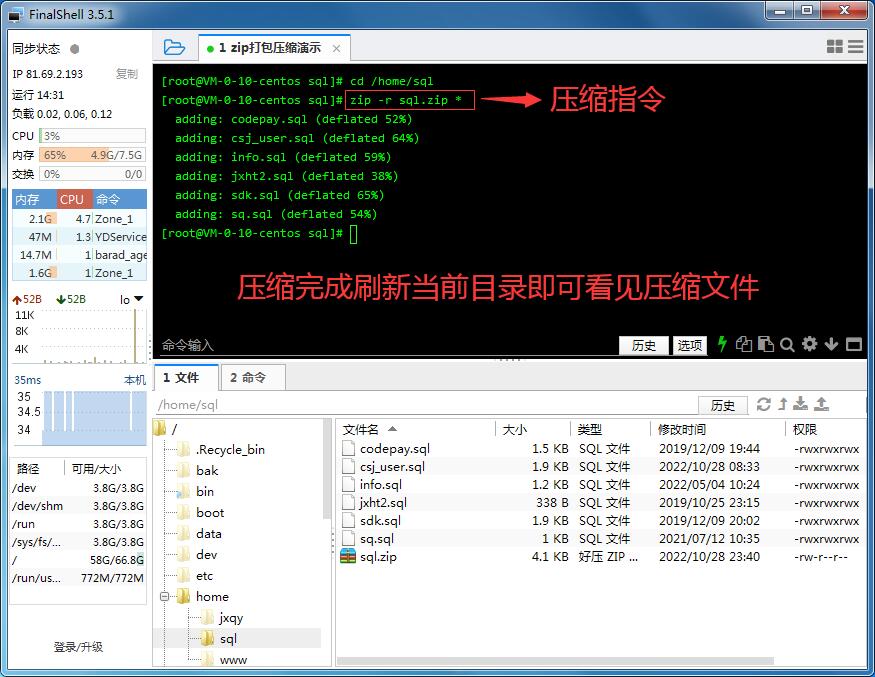This screenshot has width=875, height=677.
Task: Open terminal command 历史 button
Action: tap(643, 345)
